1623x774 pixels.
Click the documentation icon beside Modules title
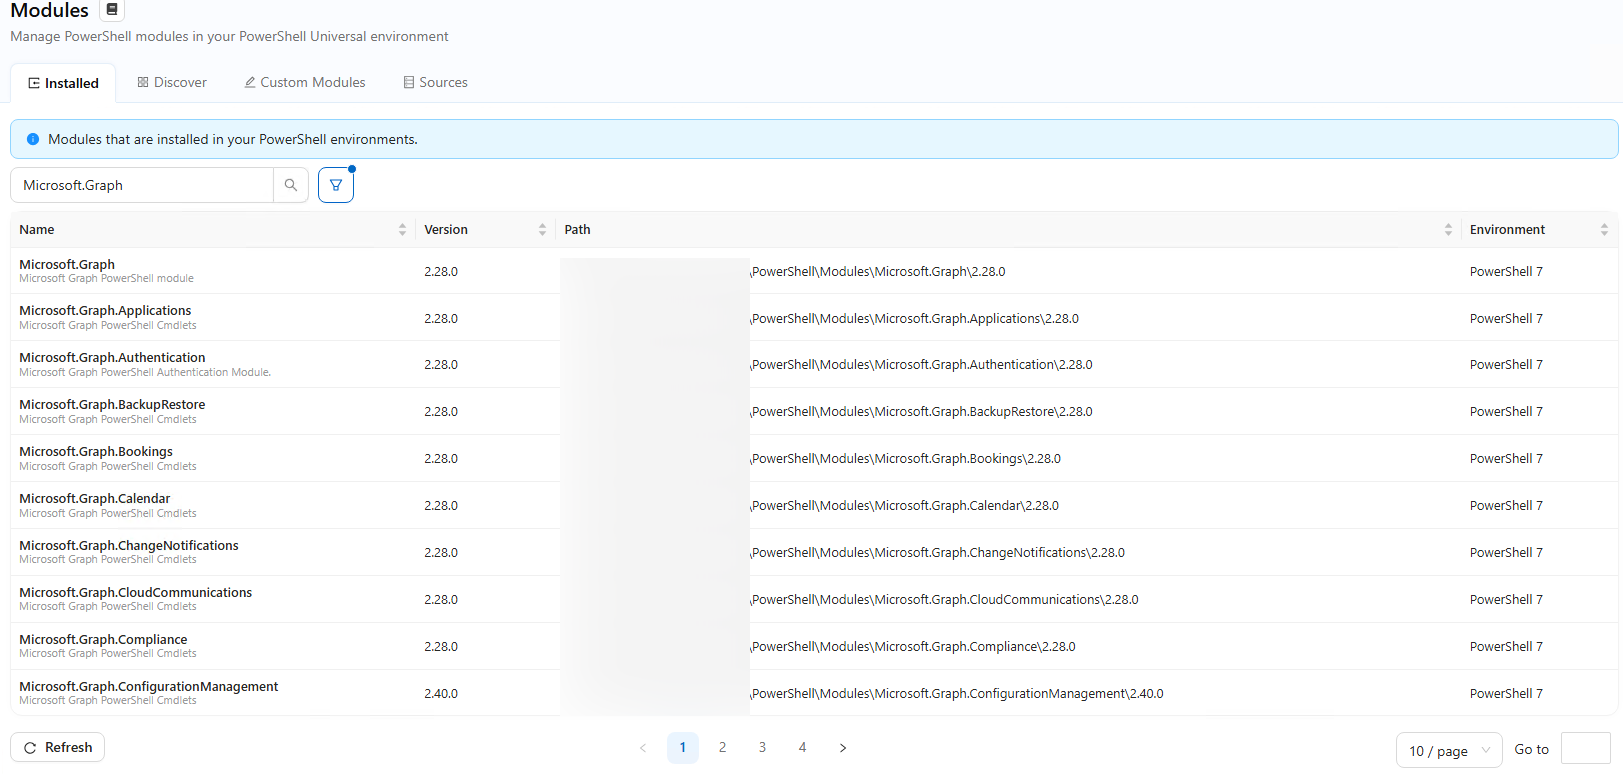coord(112,10)
